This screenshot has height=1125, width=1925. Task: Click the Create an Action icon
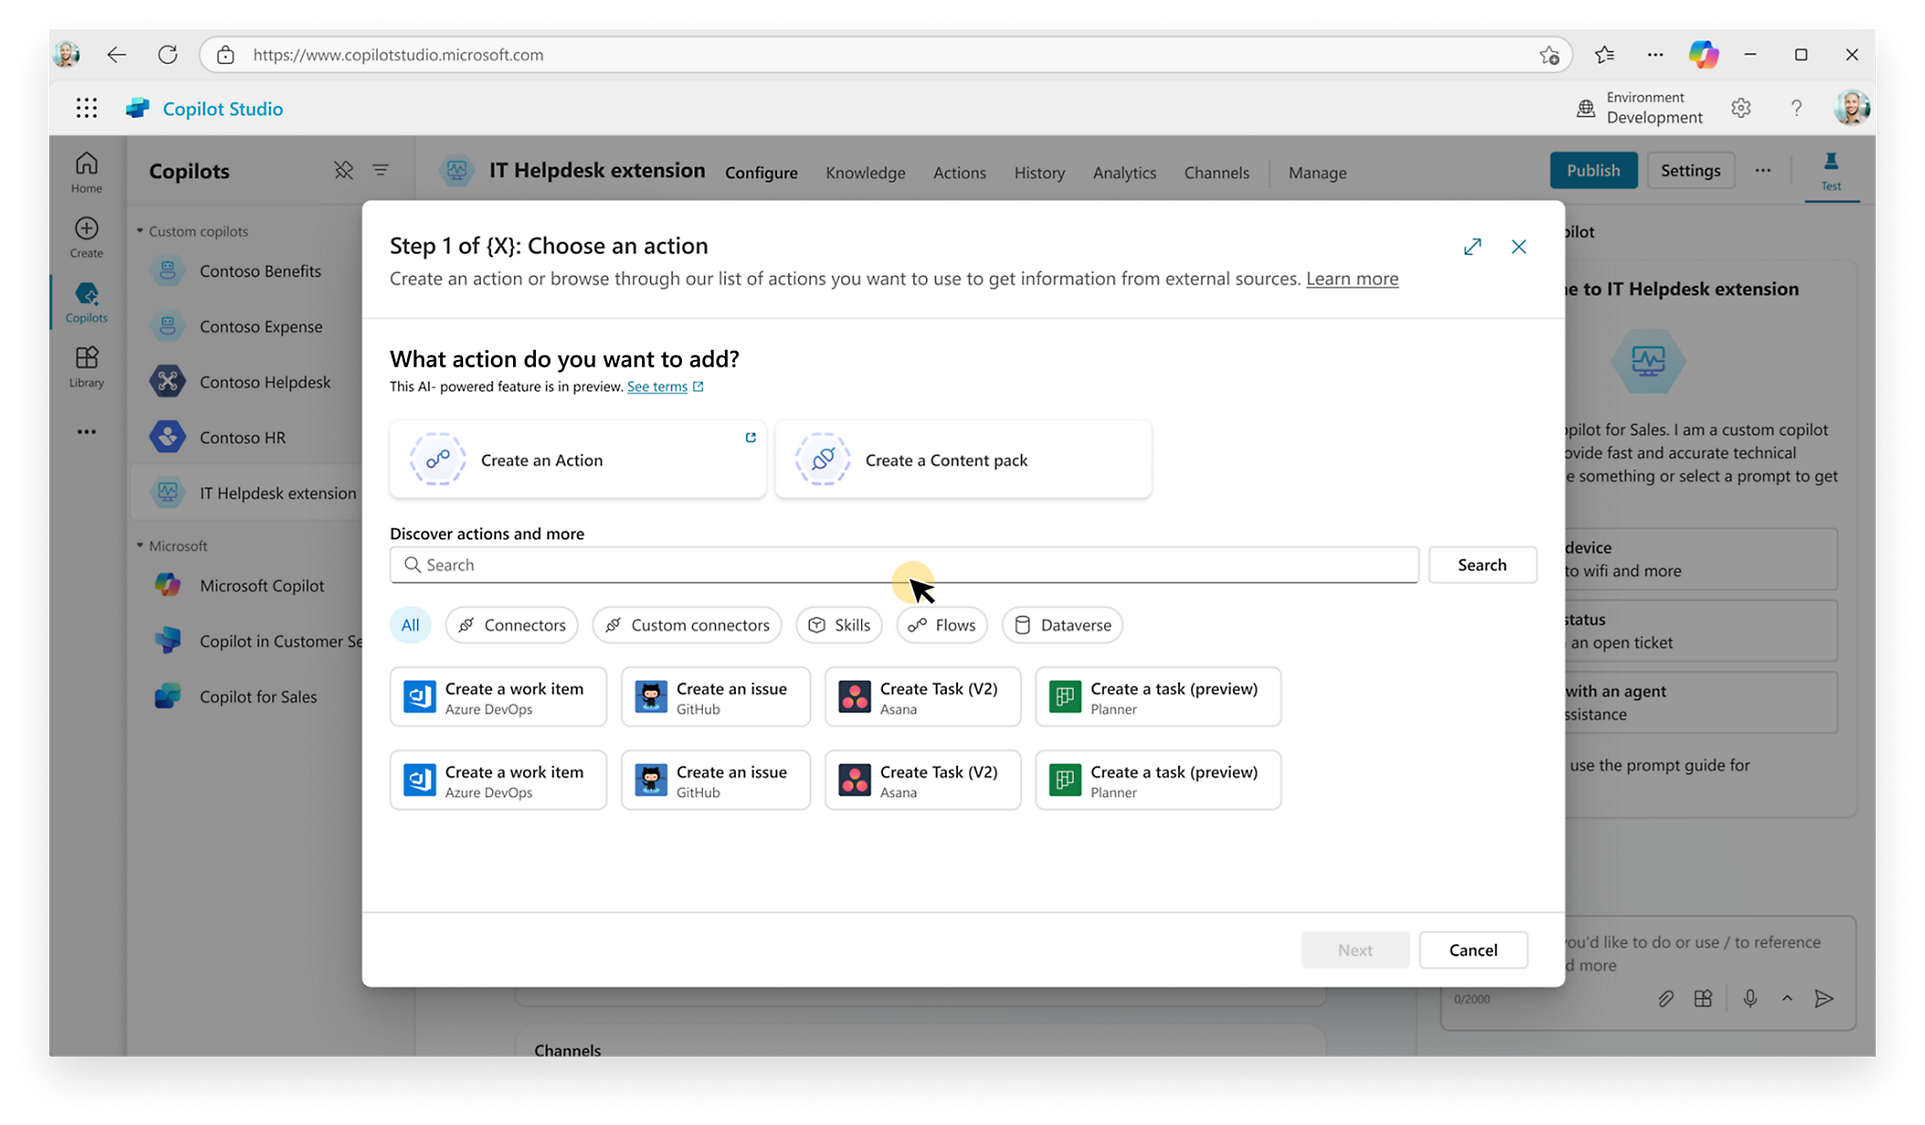point(436,459)
